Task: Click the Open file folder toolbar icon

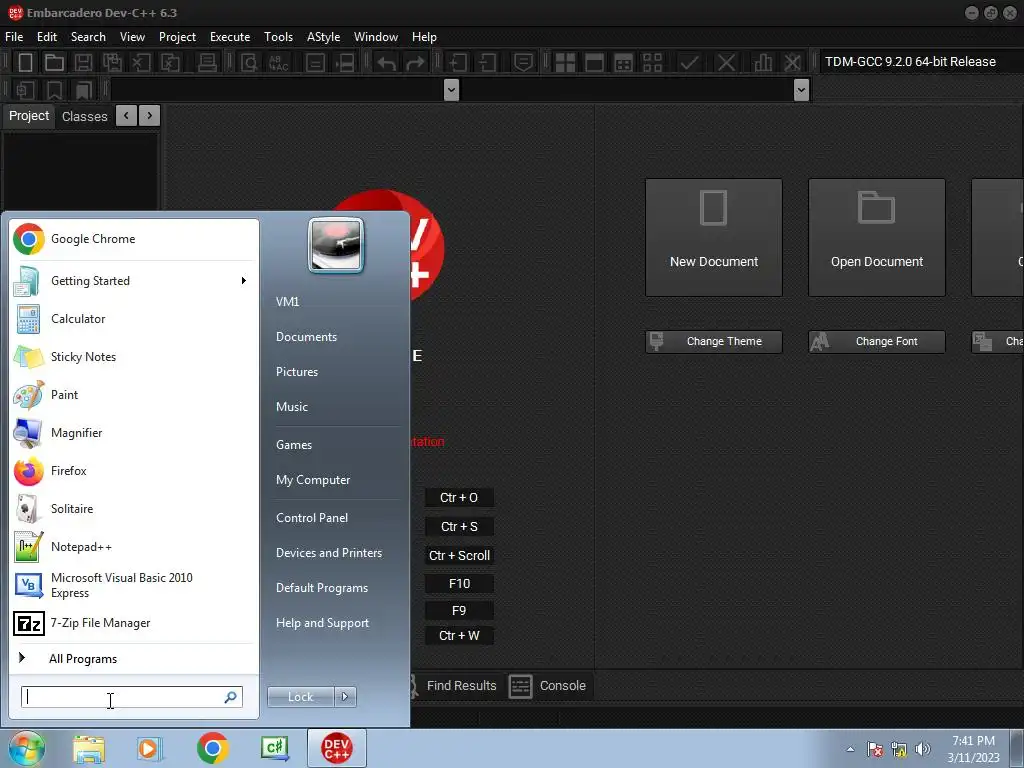Action: [x=54, y=62]
